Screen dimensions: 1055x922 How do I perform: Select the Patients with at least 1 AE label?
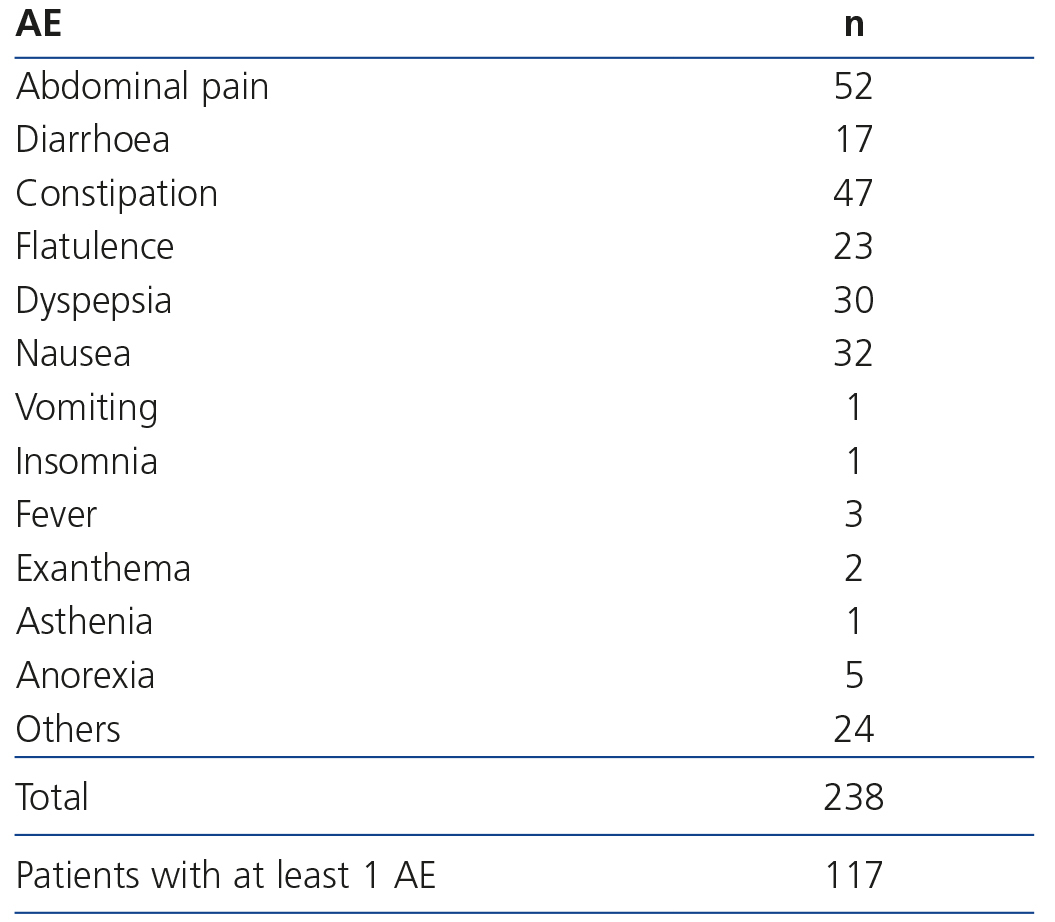(226, 876)
